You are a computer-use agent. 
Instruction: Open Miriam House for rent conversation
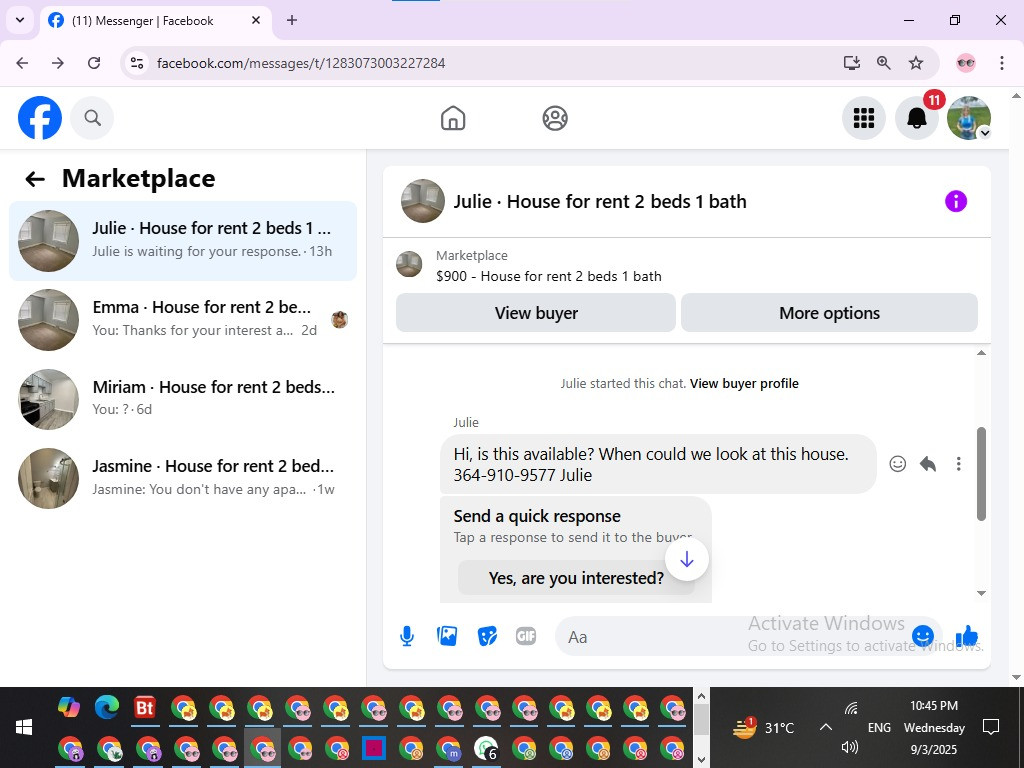click(183, 399)
